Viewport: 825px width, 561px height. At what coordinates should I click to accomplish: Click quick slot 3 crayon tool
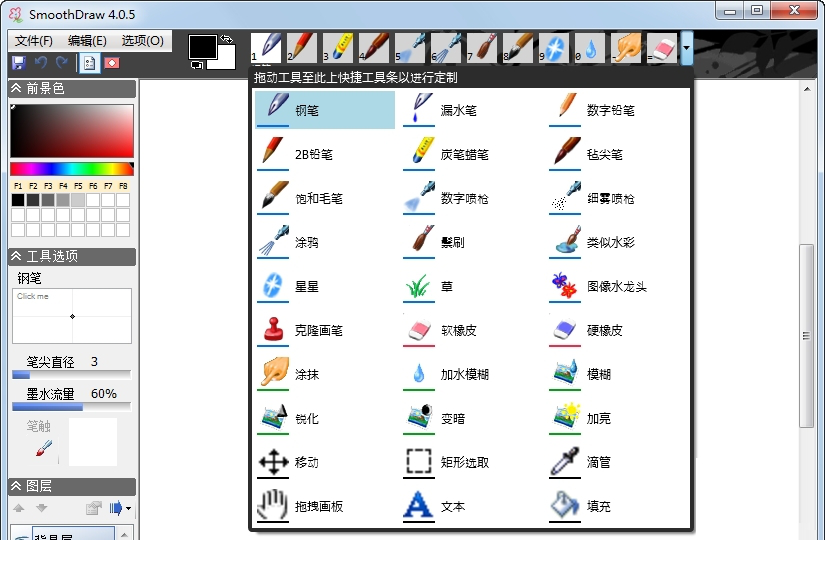pyautogui.click(x=338, y=47)
